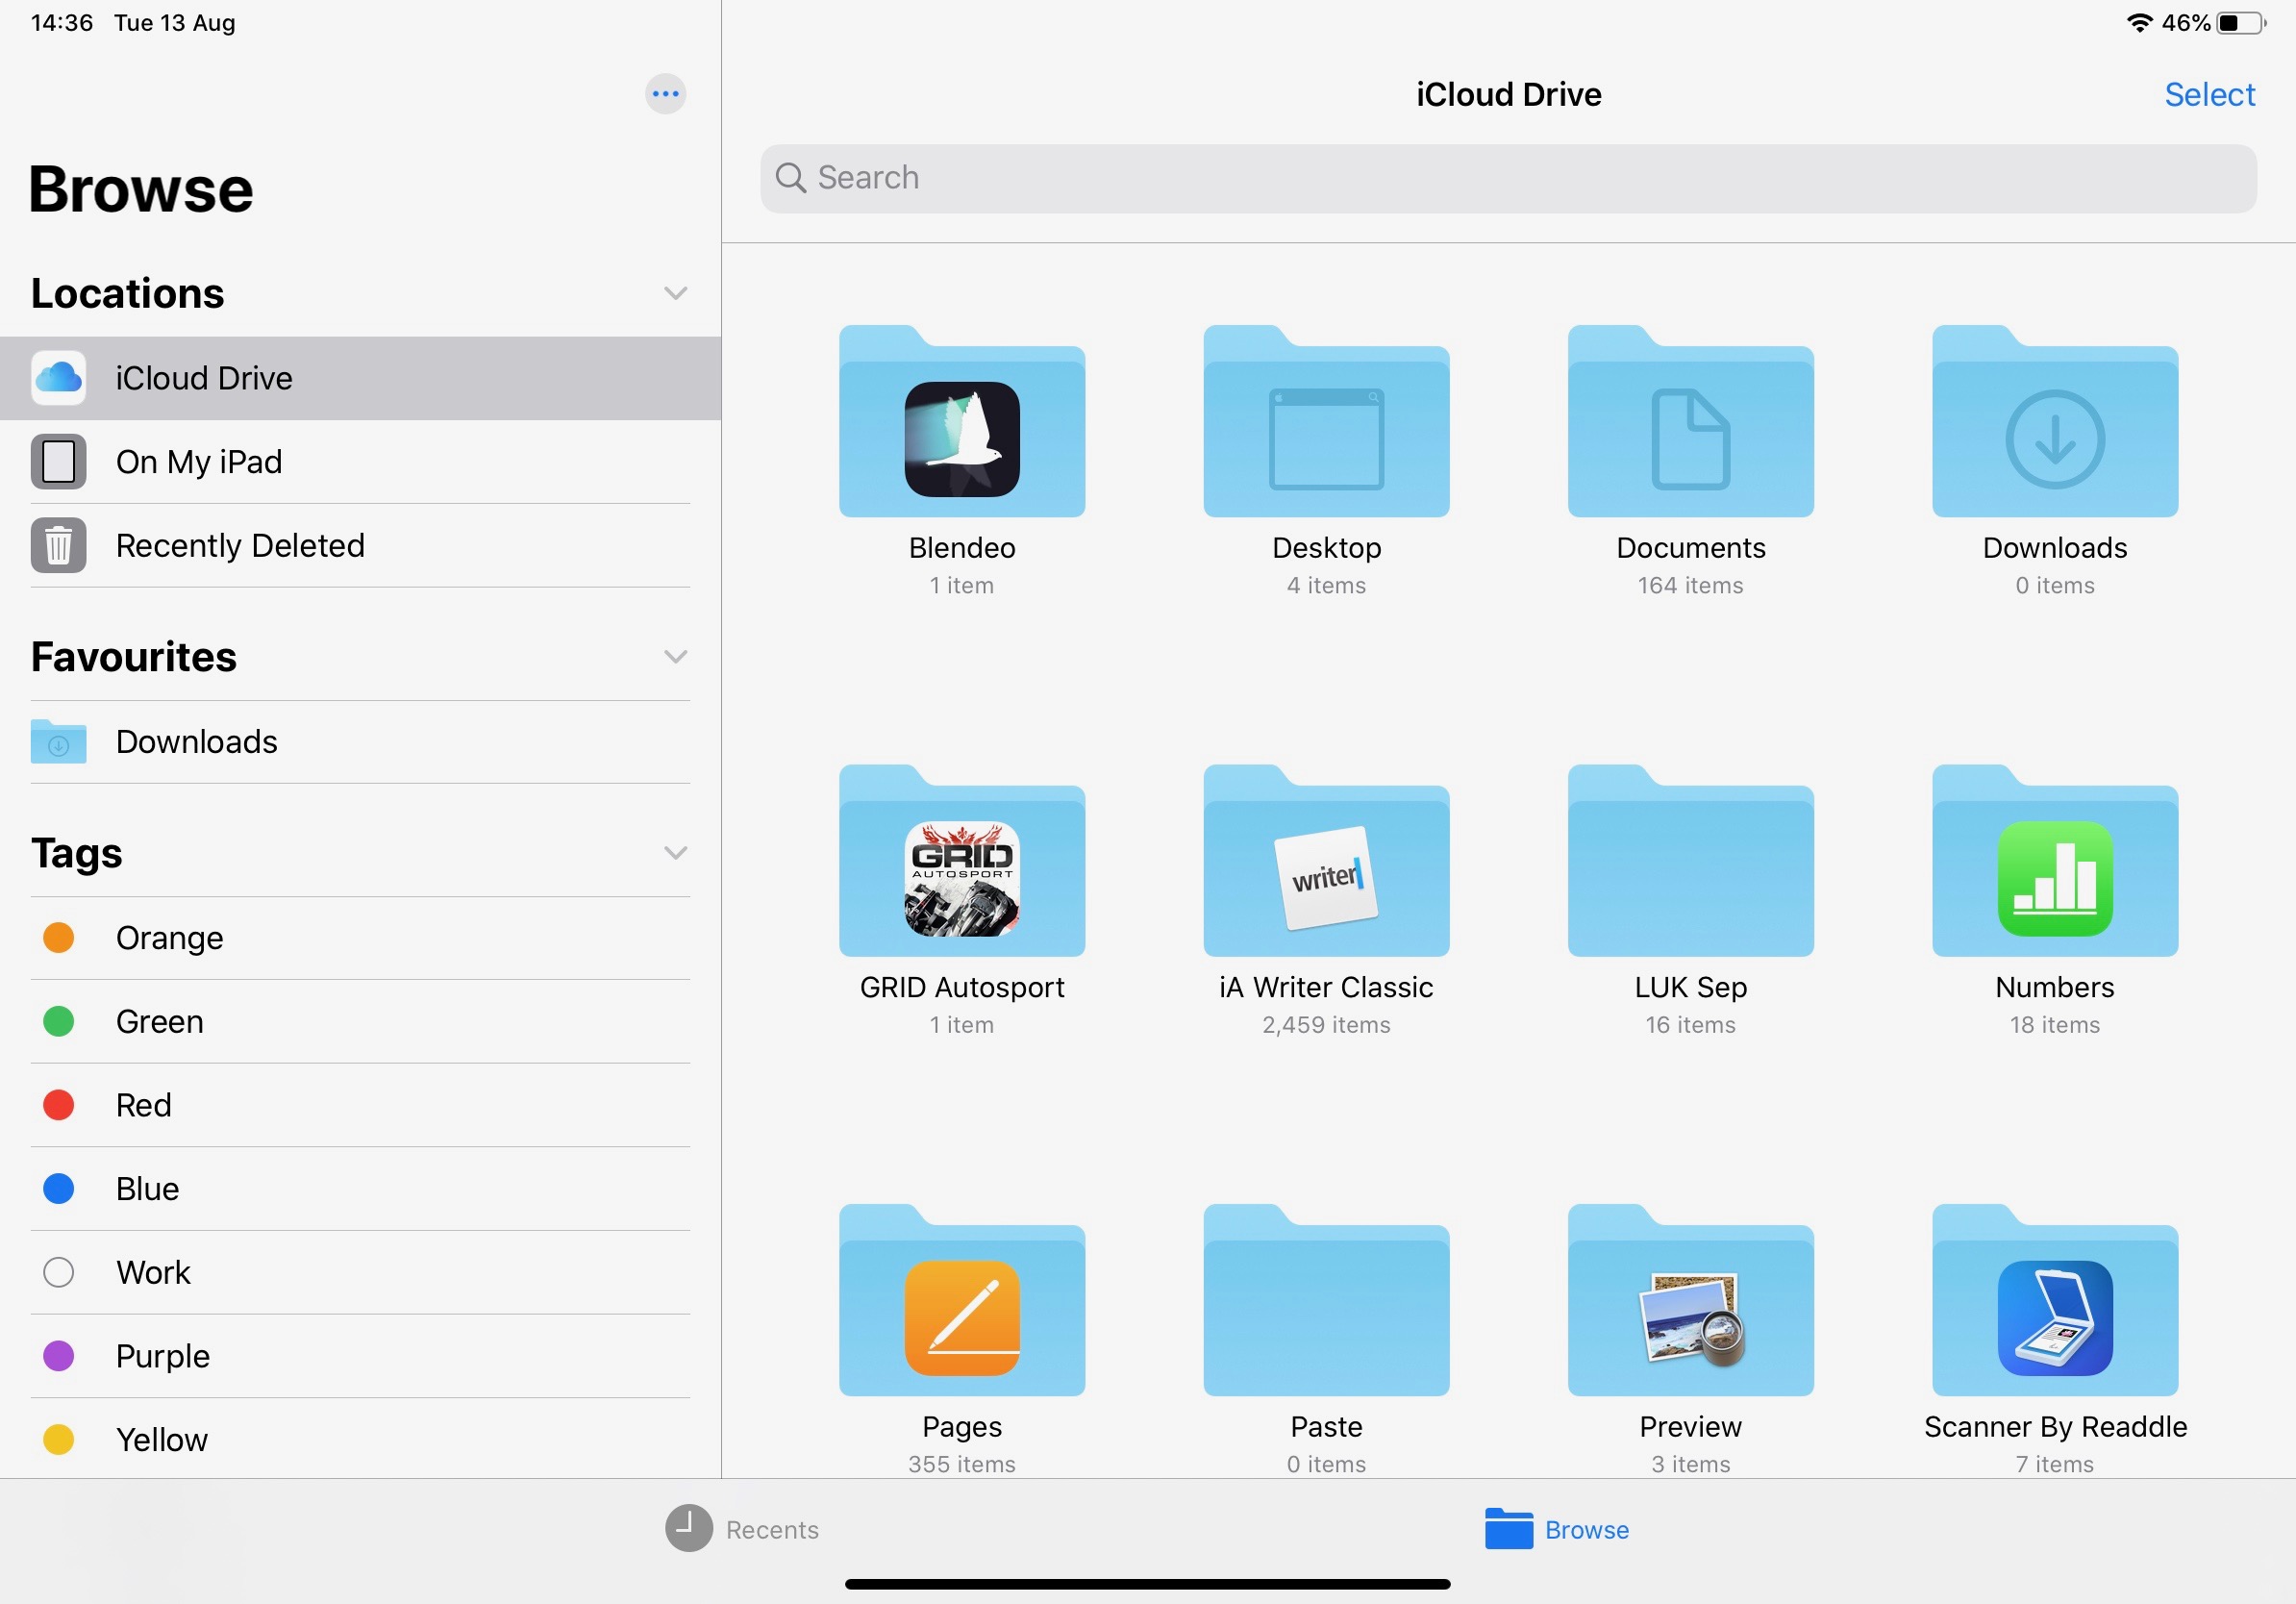Screen dimensions: 2296x1604
Task: Click the '2,459 items' count text
Action: point(1326,1025)
